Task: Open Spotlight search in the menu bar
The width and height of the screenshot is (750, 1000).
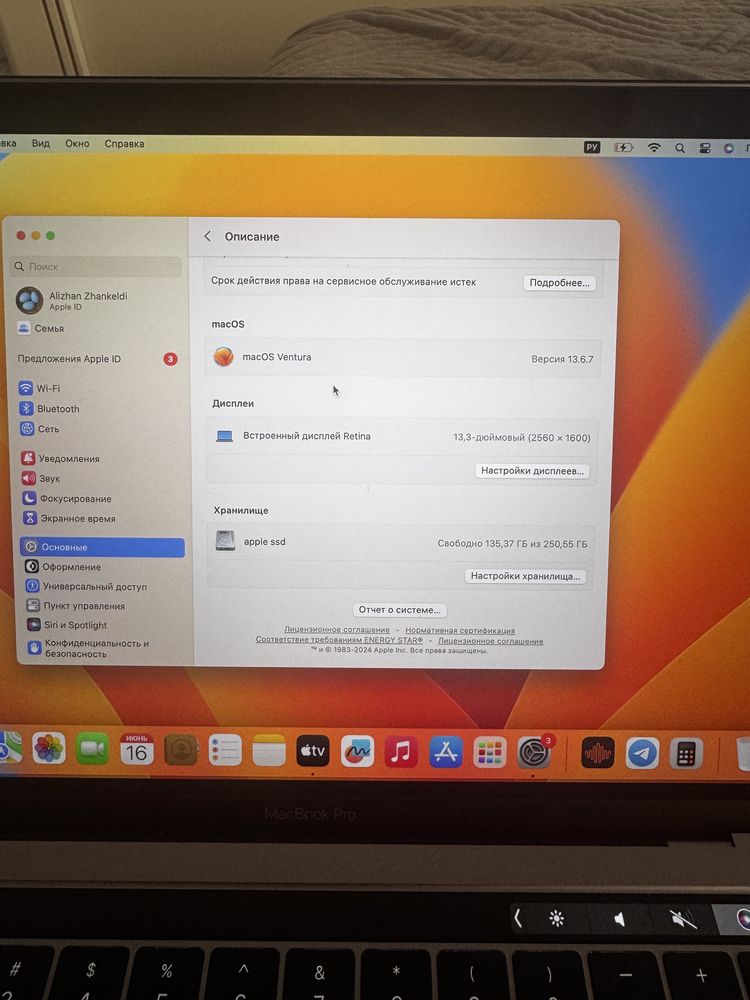Action: coord(680,148)
